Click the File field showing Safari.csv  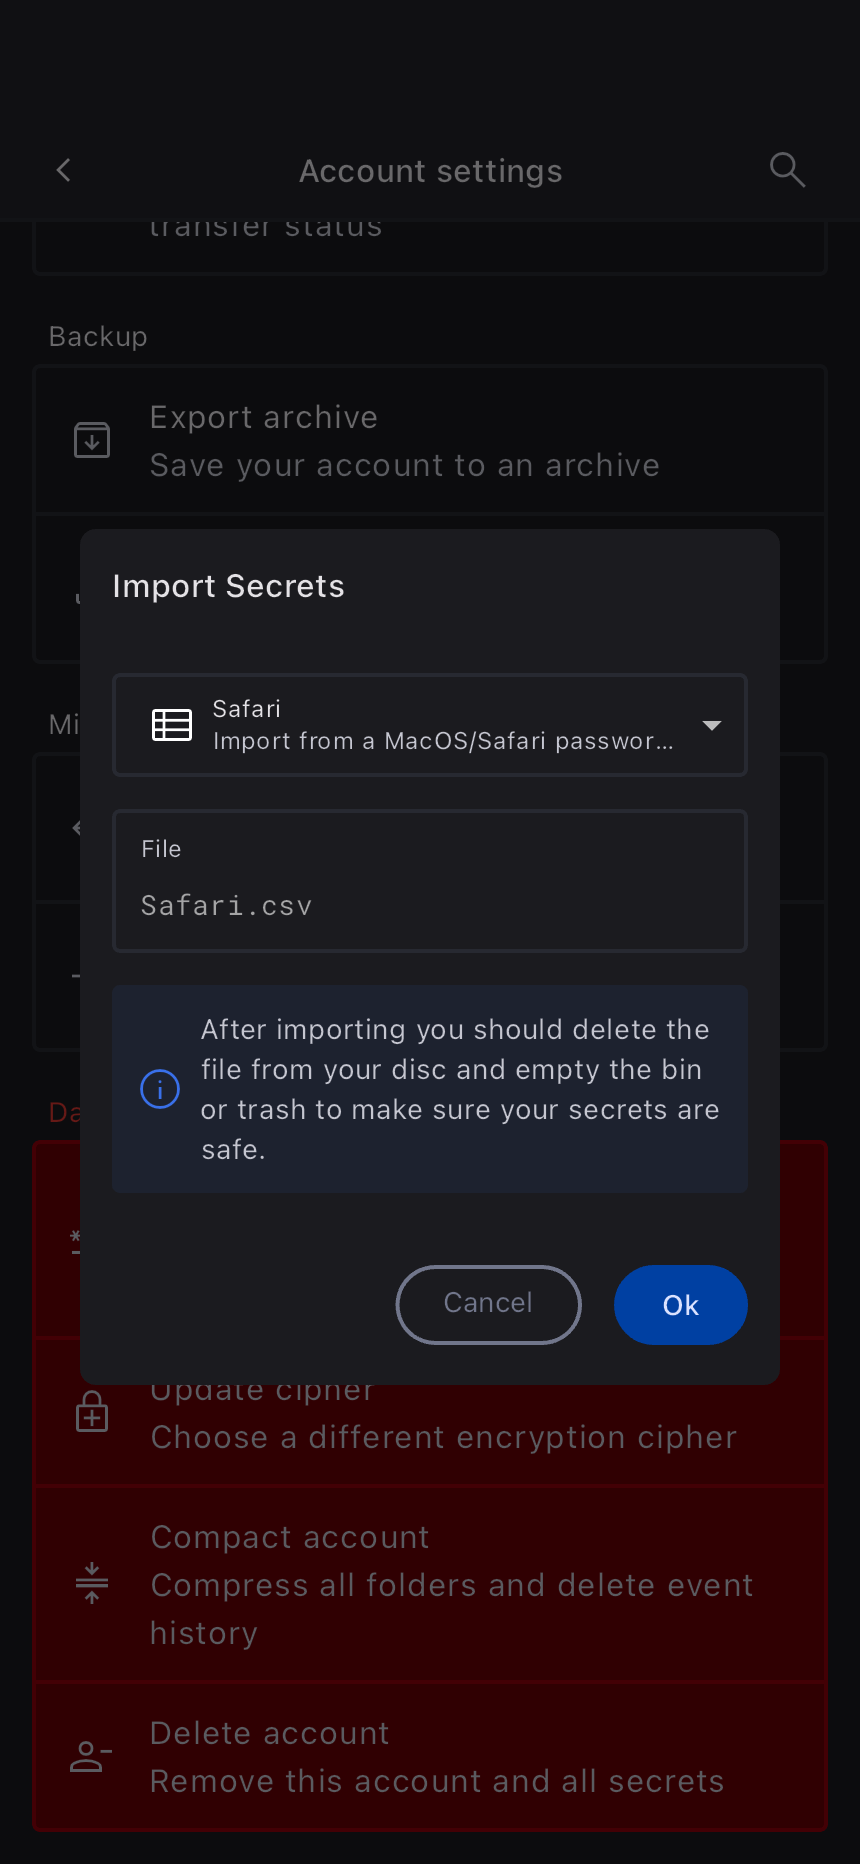click(x=430, y=882)
